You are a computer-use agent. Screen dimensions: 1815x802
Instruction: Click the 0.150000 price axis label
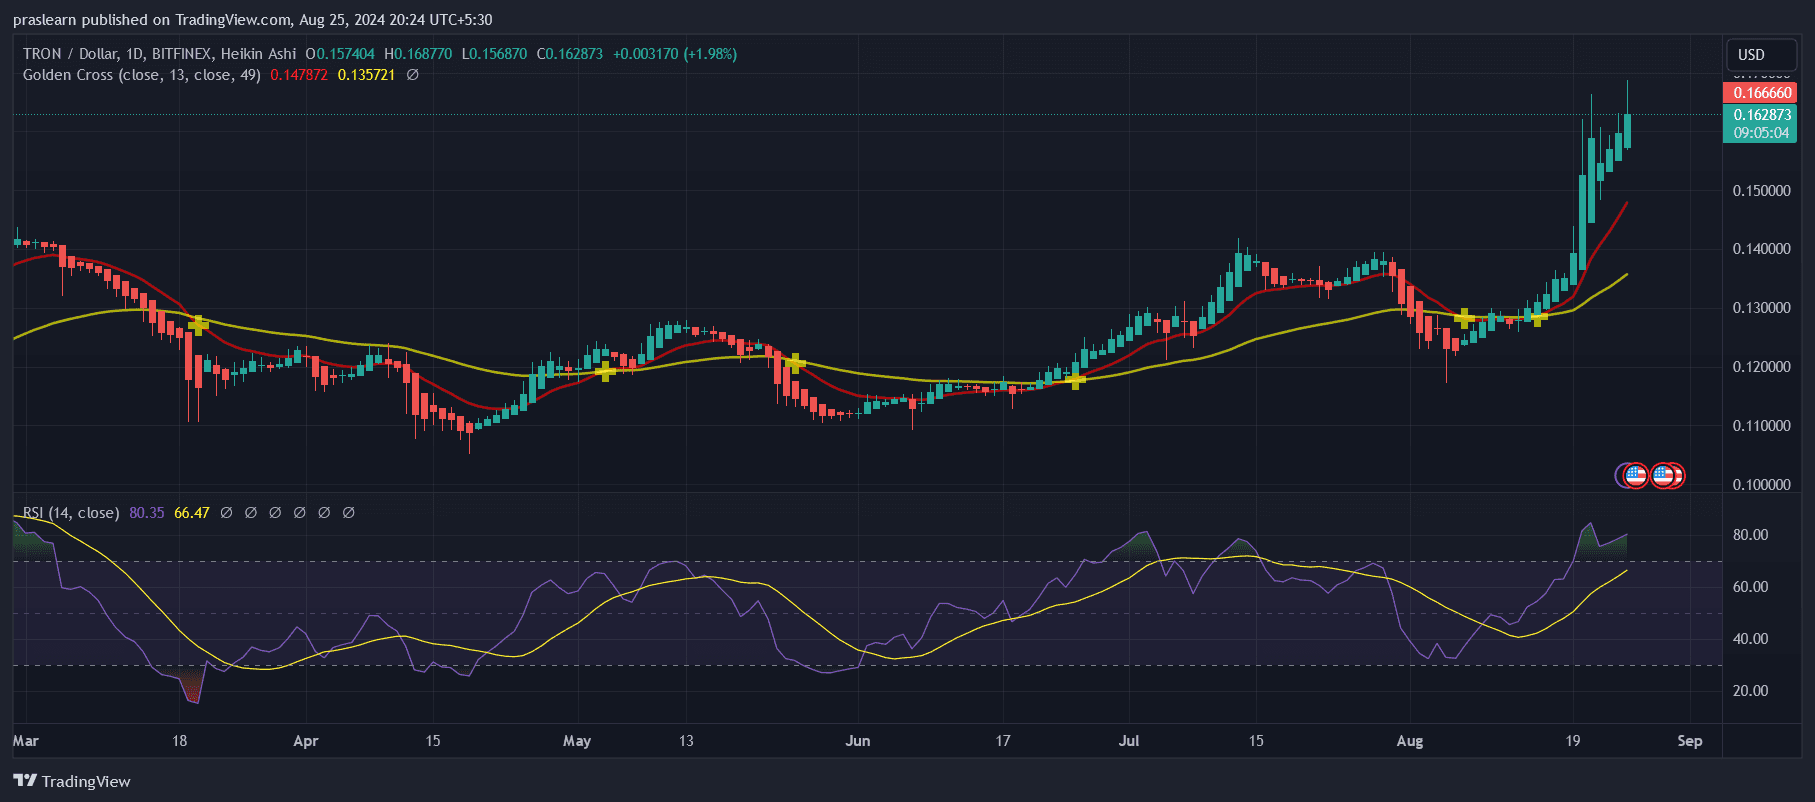pos(1761,191)
